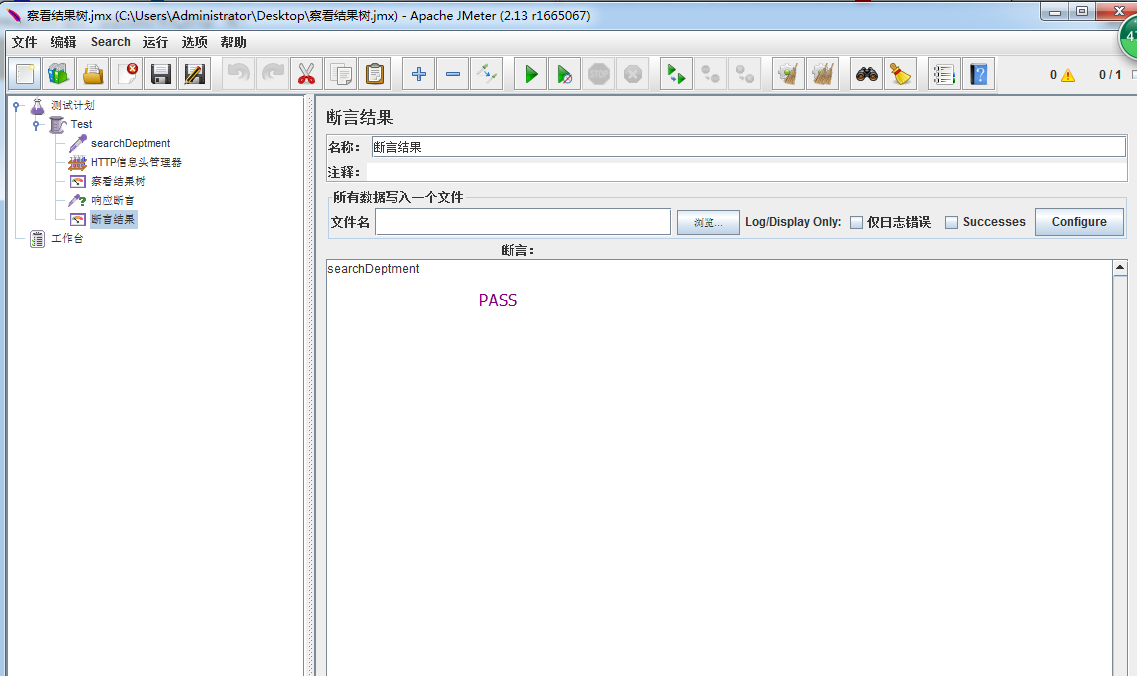Click the 浏览... browse button
The image size is (1137, 676).
[708, 222]
